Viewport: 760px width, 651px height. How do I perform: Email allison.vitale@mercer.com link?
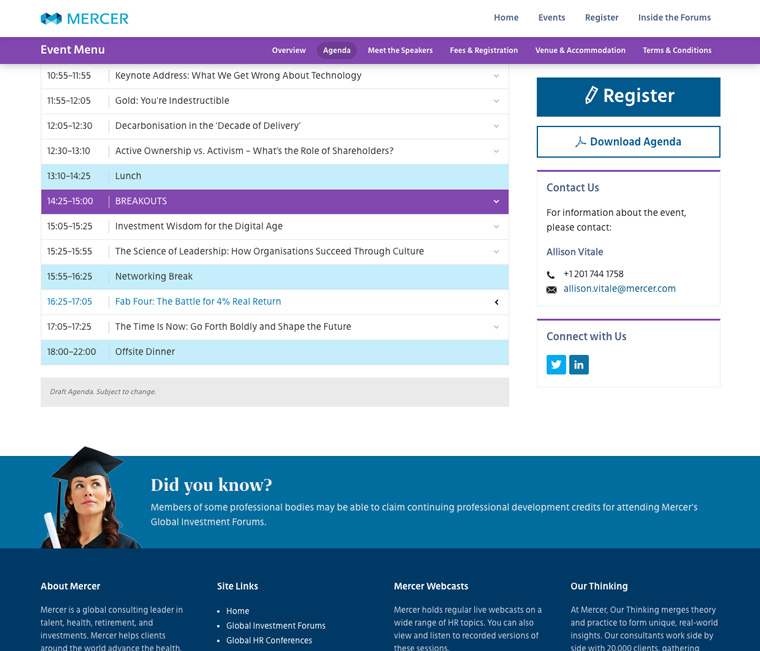coord(619,288)
